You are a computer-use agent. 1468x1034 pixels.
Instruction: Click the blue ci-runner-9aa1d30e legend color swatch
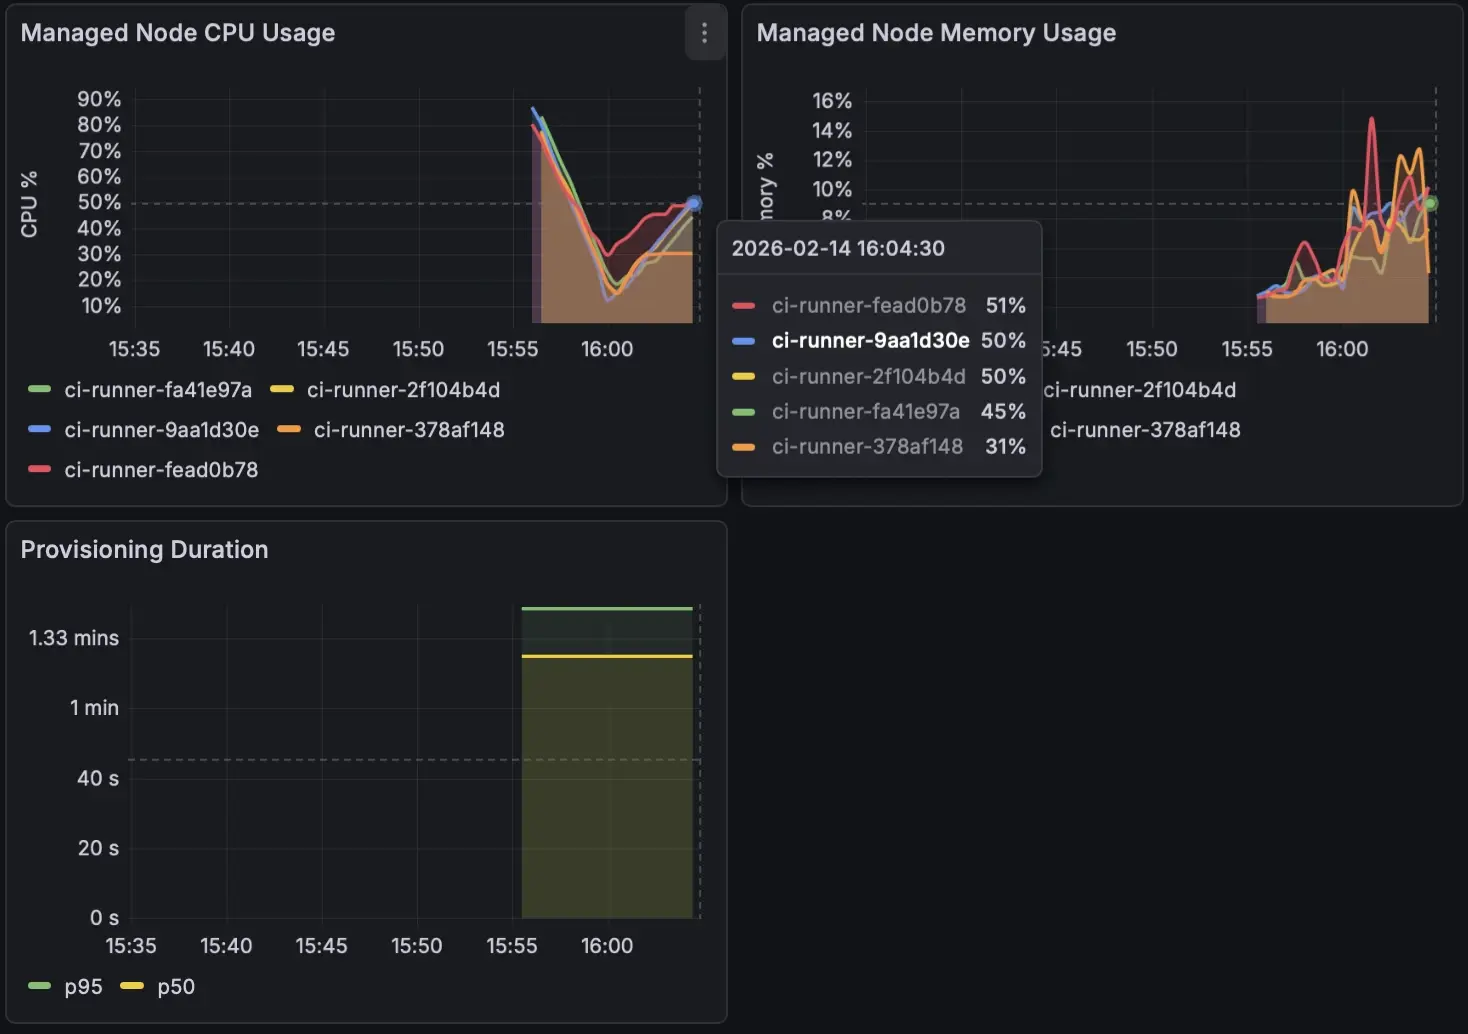click(x=40, y=429)
